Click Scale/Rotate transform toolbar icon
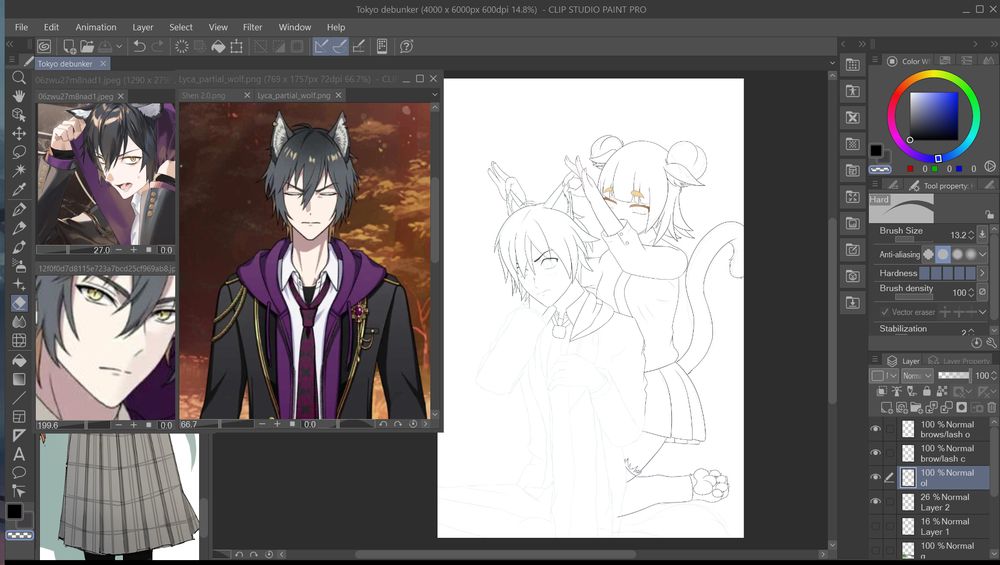 237,46
